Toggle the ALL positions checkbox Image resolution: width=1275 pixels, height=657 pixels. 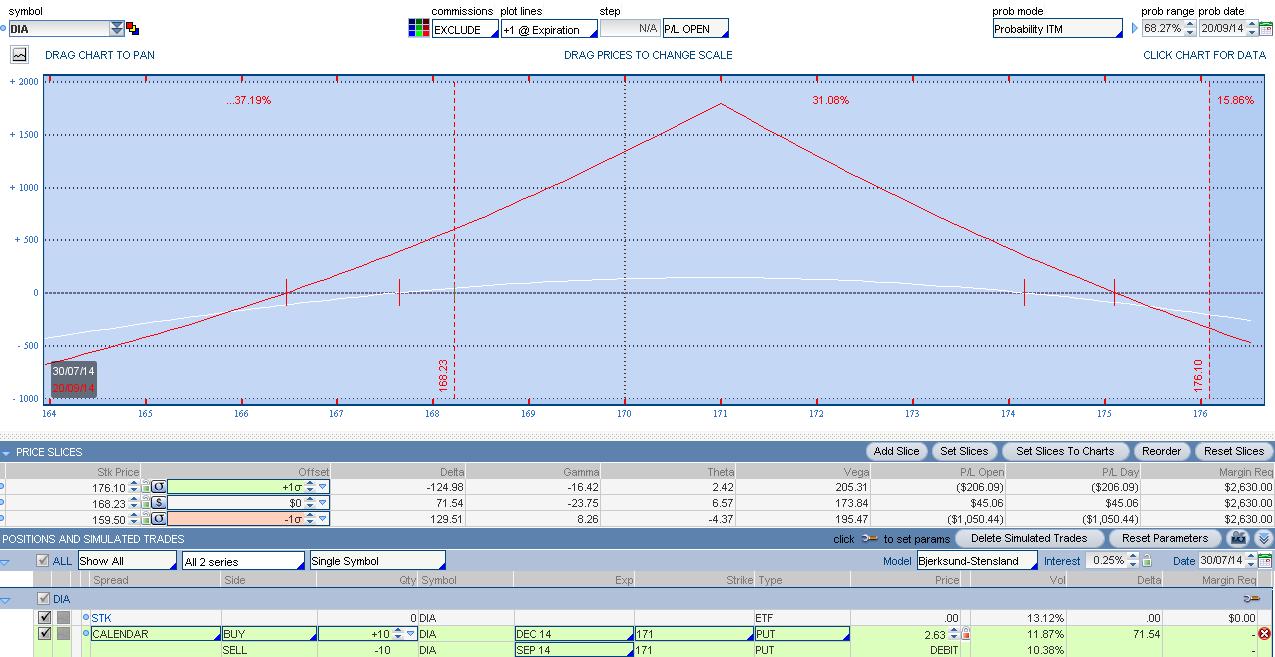(x=42, y=561)
